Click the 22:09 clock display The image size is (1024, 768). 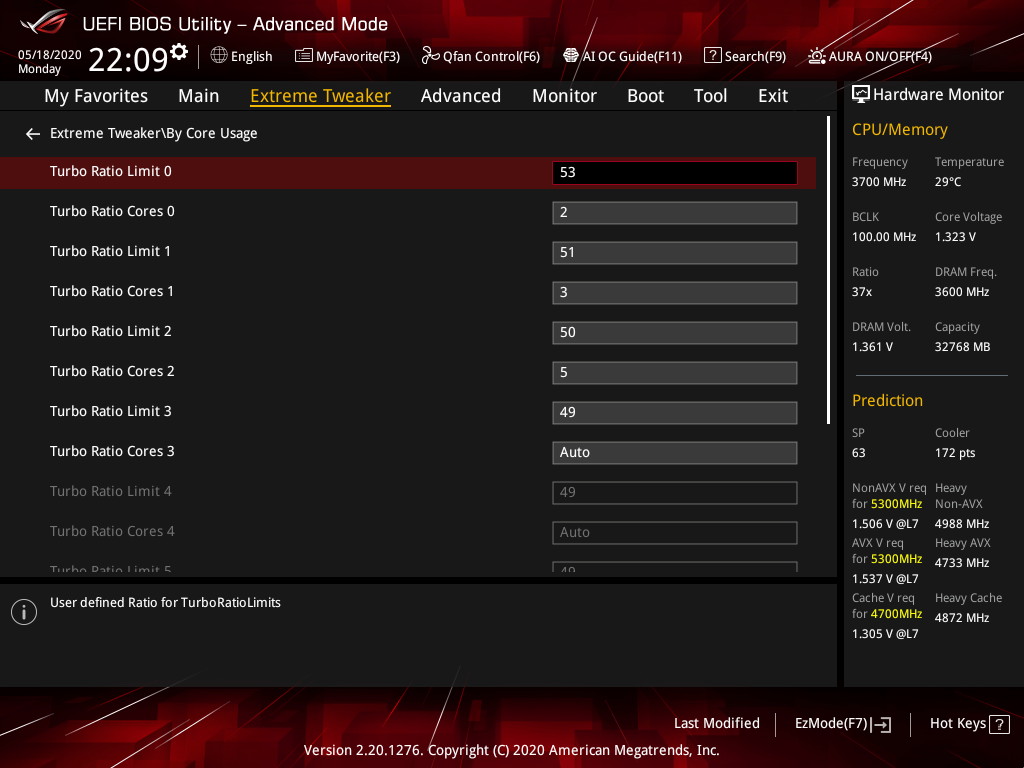[x=128, y=59]
